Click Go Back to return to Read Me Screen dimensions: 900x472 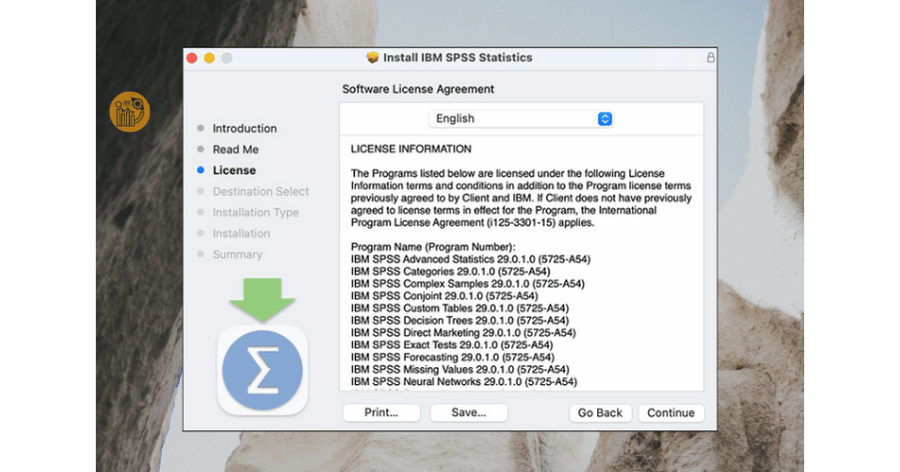pyautogui.click(x=600, y=413)
